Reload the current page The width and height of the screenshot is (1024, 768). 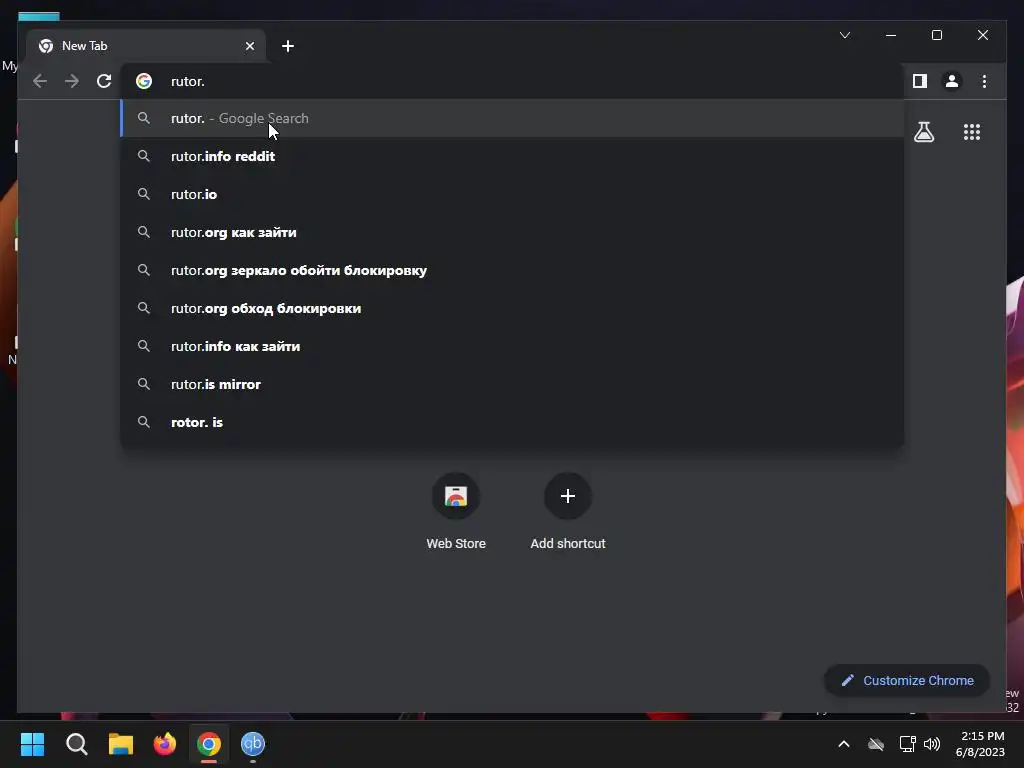(104, 81)
